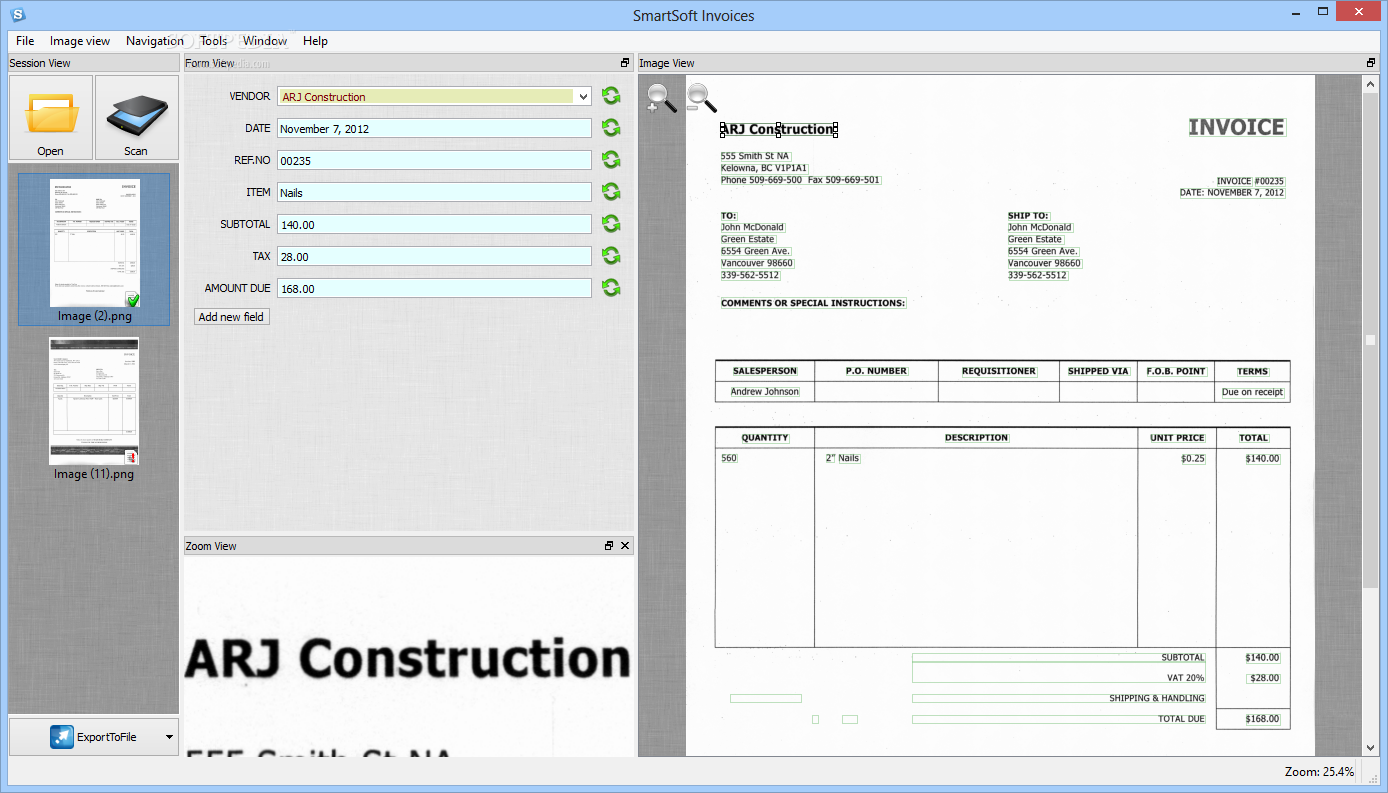The image size is (1388, 793).
Task: Click the 2" Nails description cell
Action: pos(842,458)
